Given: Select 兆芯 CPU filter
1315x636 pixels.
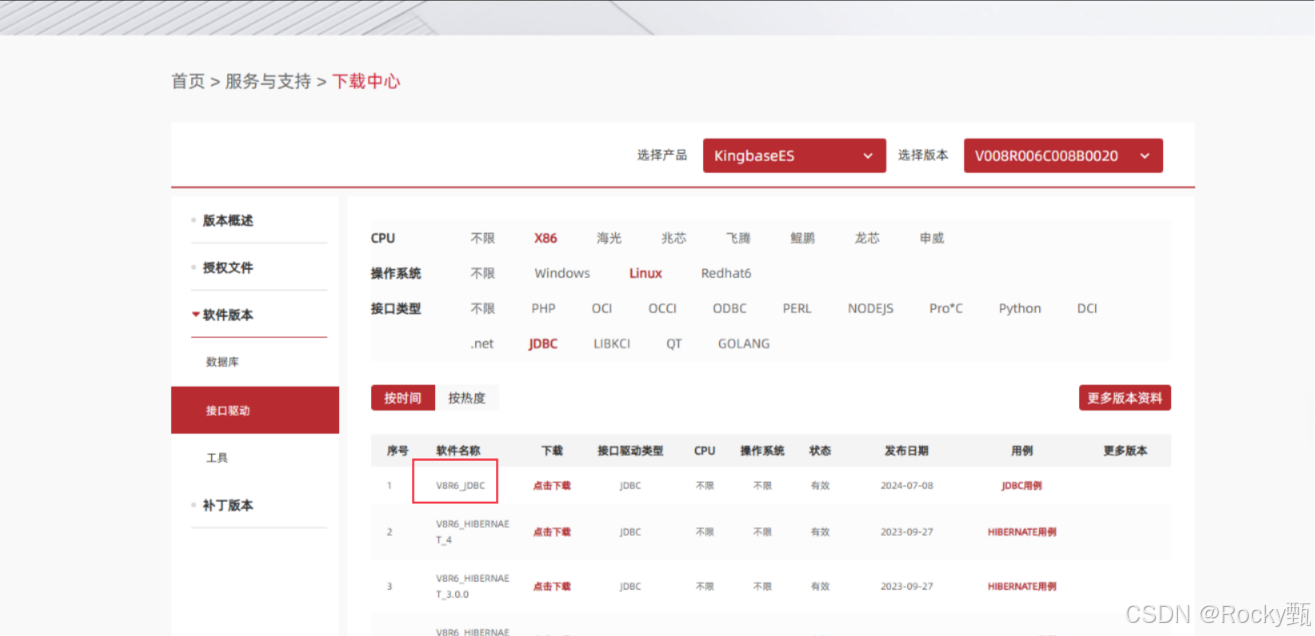Looking at the screenshot, I should point(674,238).
